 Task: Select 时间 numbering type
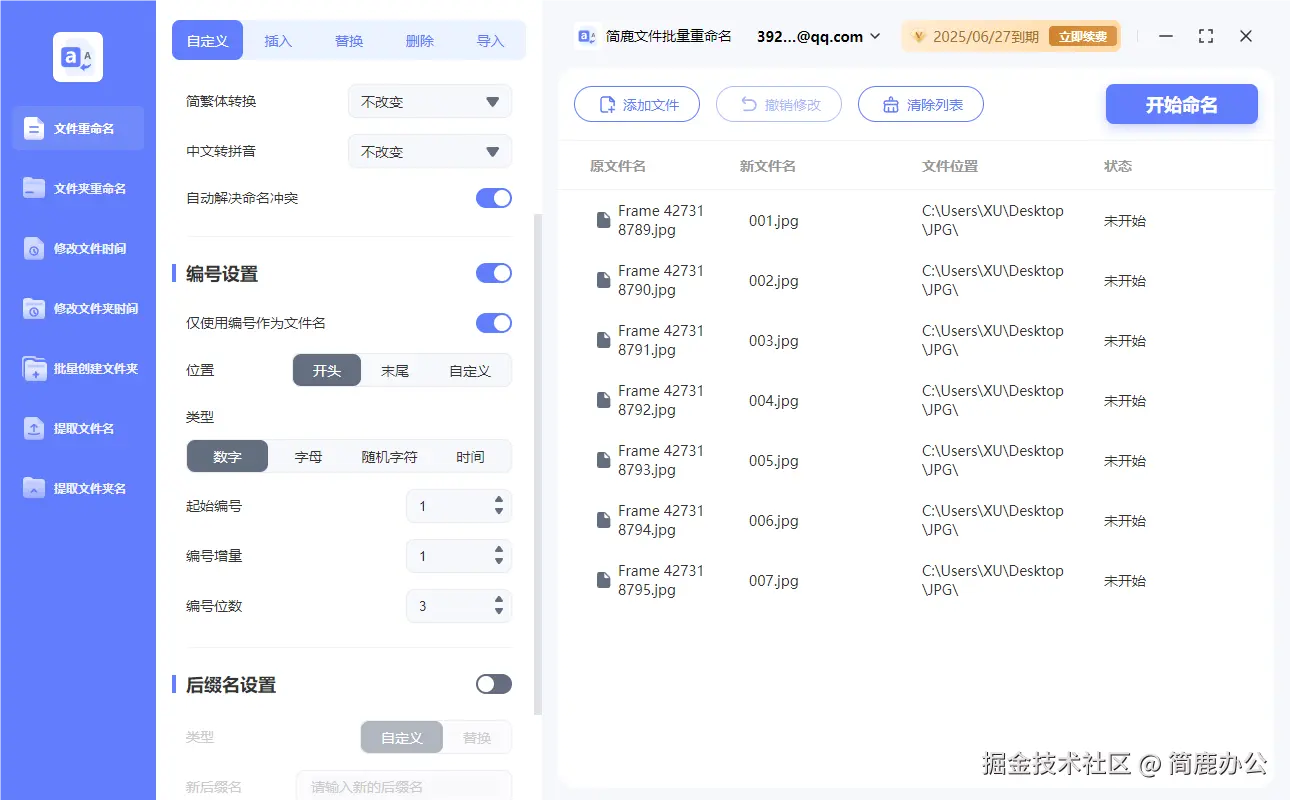pyautogui.click(x=470, y=456)
